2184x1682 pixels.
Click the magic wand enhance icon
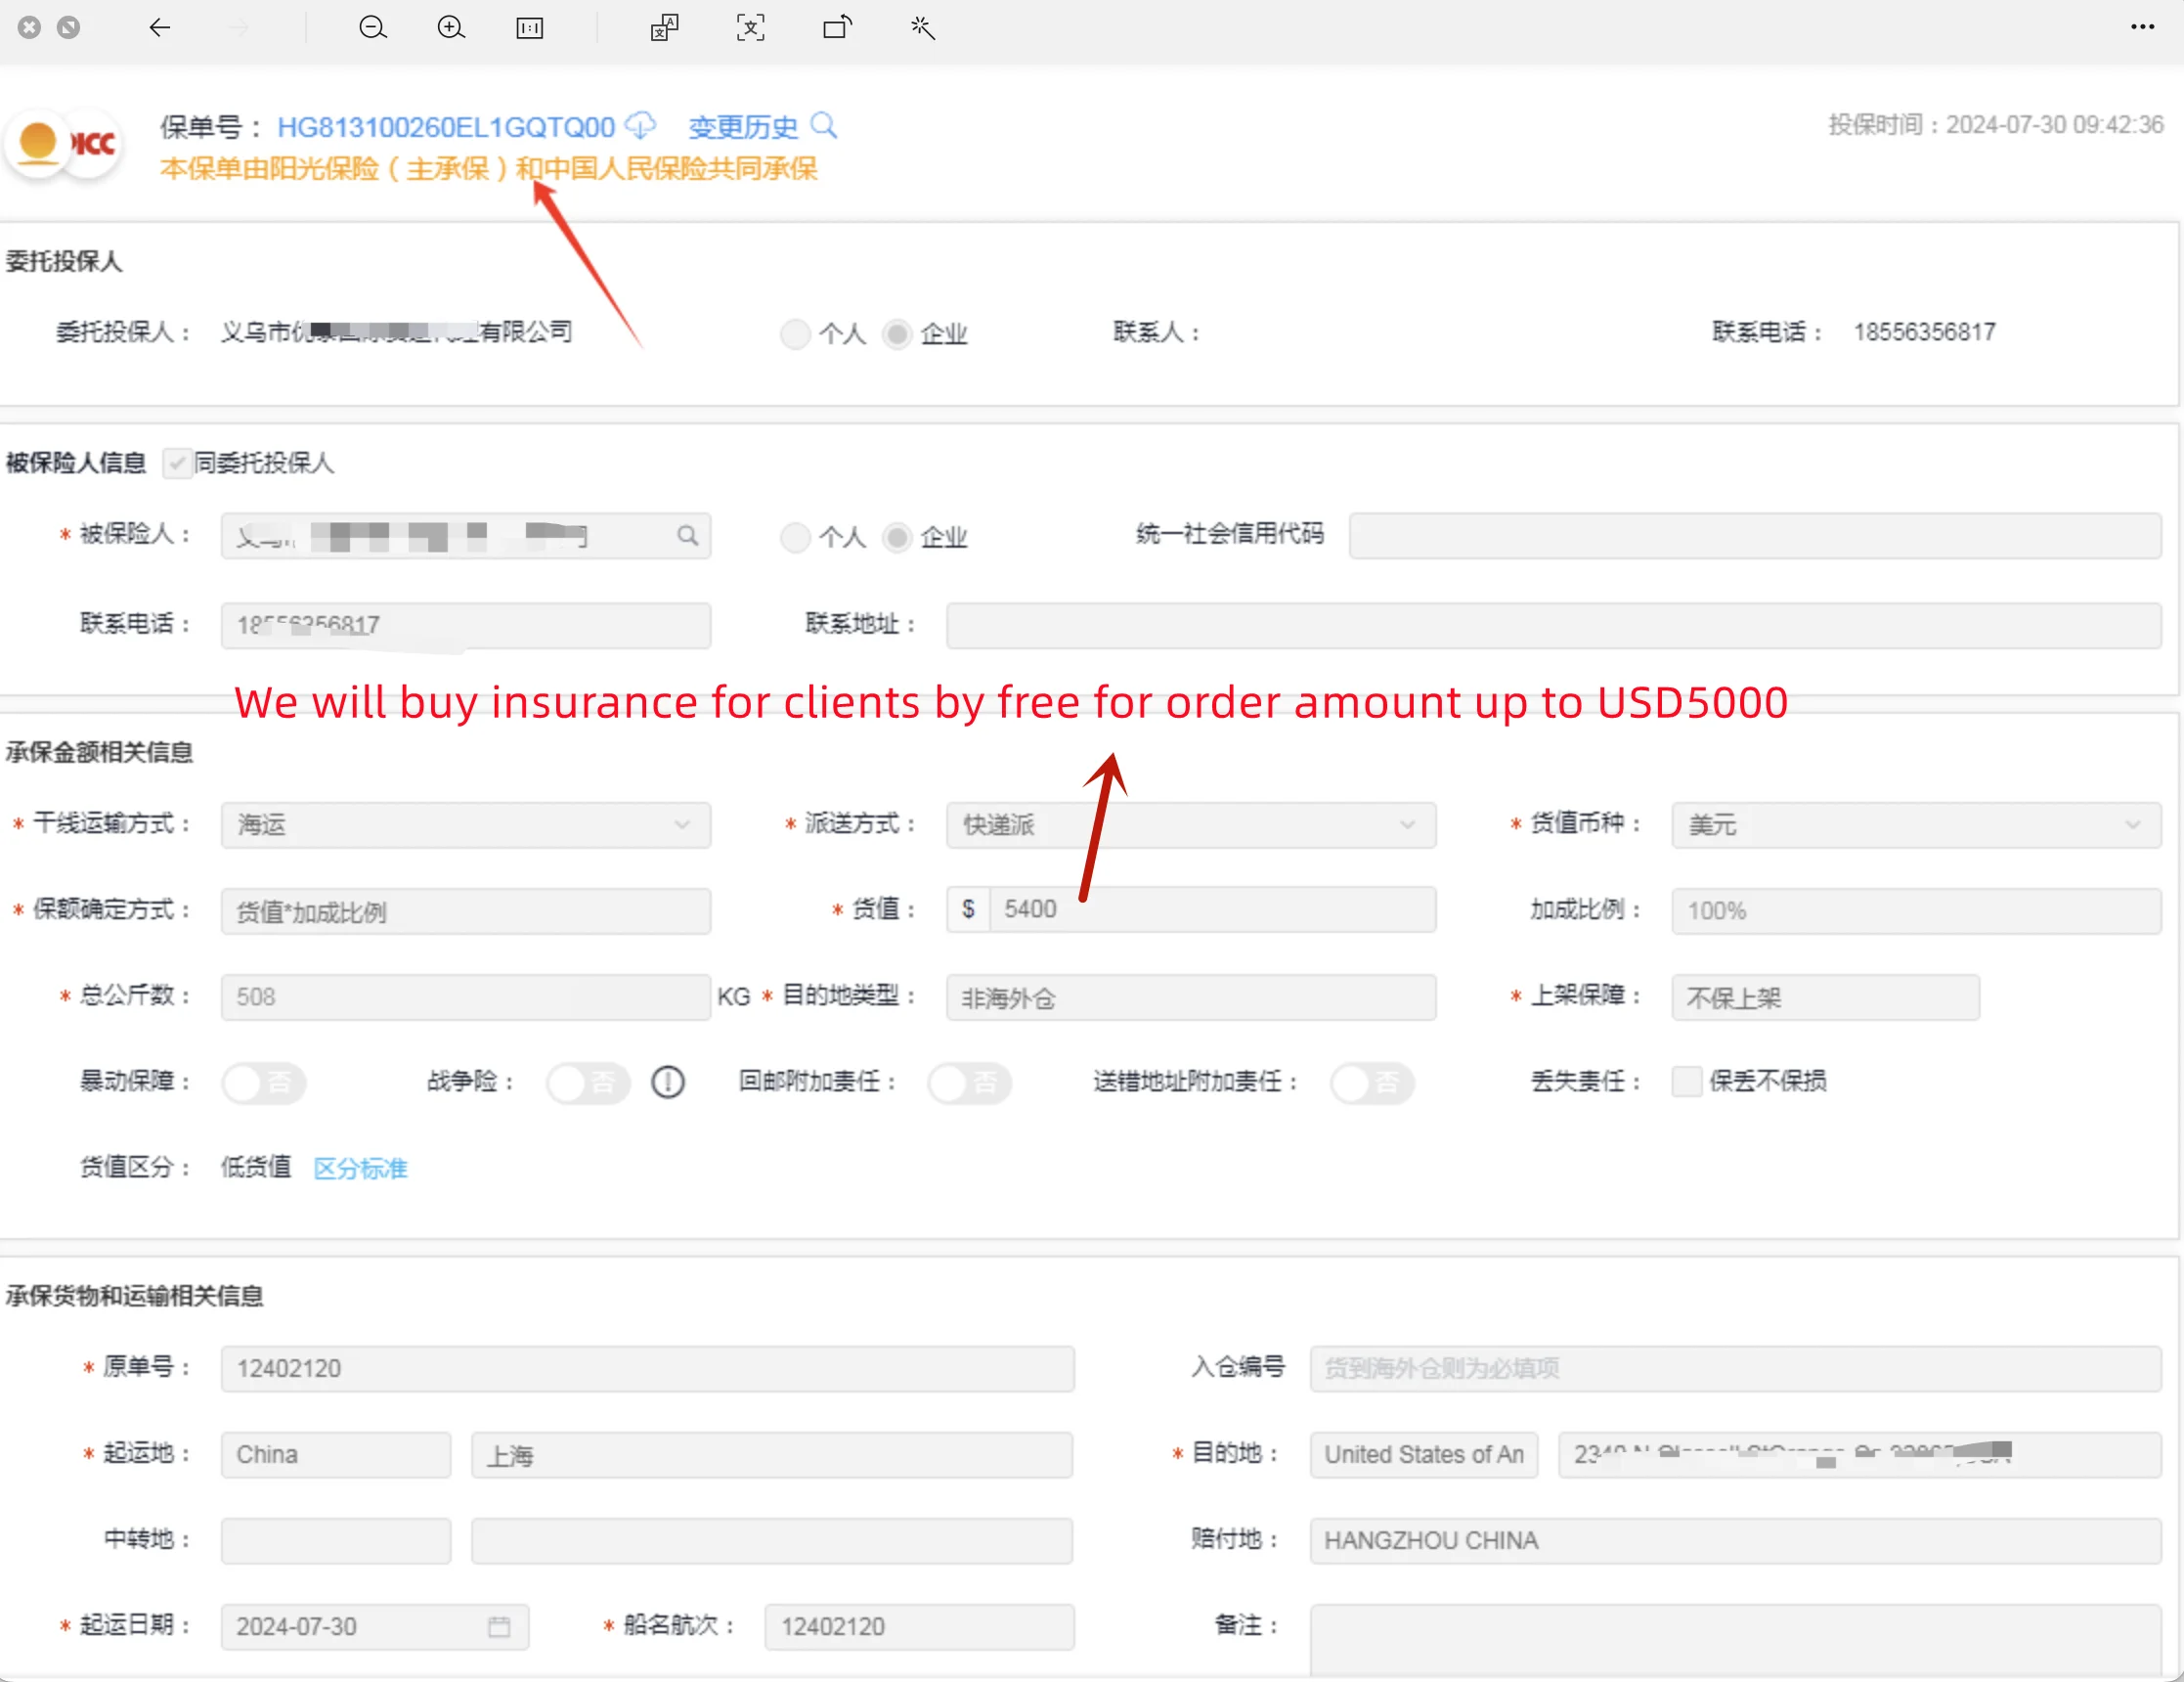[922, 28]
